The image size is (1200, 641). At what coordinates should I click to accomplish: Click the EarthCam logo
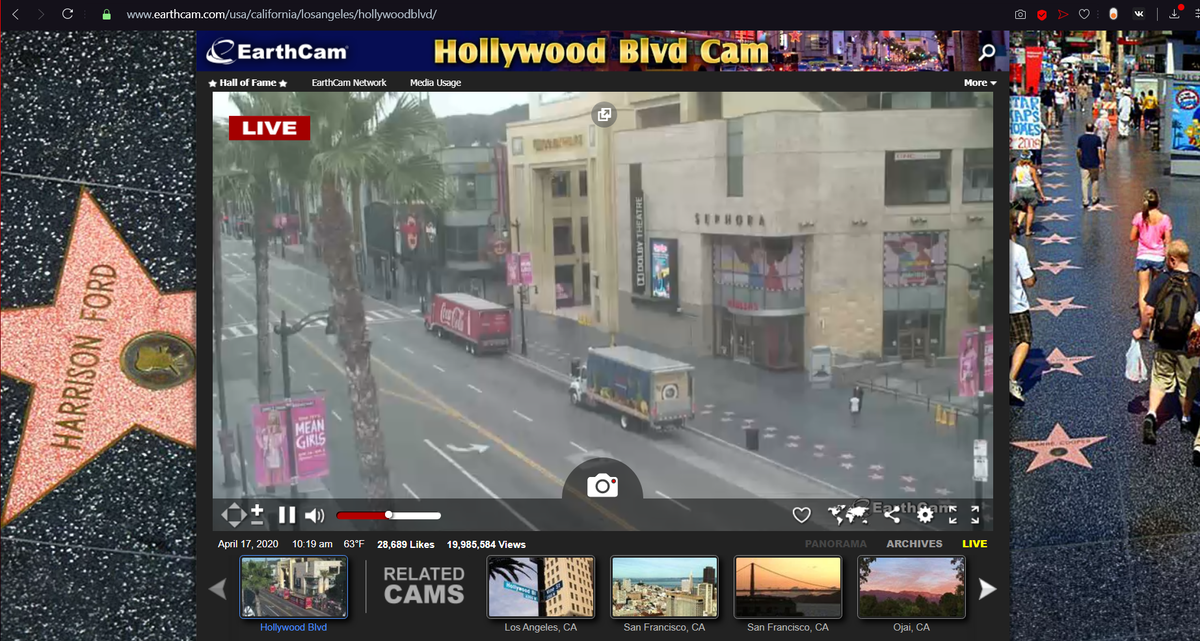point(278,52)
